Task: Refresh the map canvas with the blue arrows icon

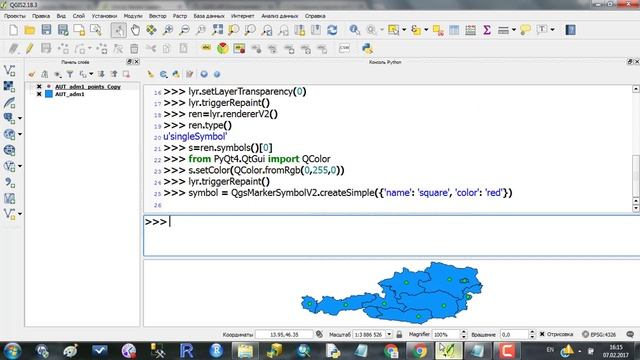Action: coord(332,30)
